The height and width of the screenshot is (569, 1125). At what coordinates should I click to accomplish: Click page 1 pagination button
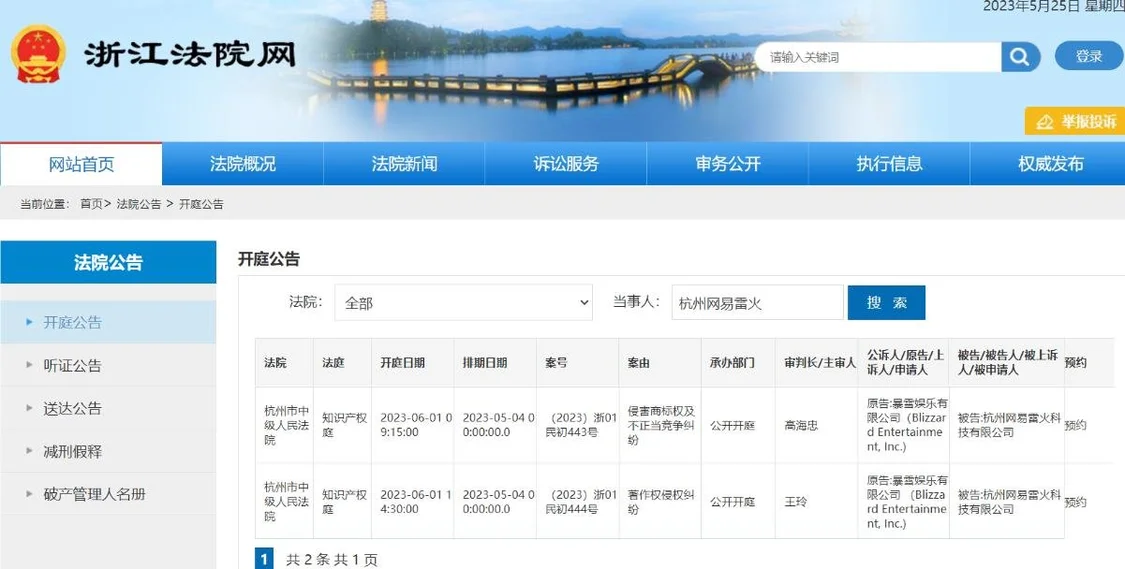(x=264, y=559)
